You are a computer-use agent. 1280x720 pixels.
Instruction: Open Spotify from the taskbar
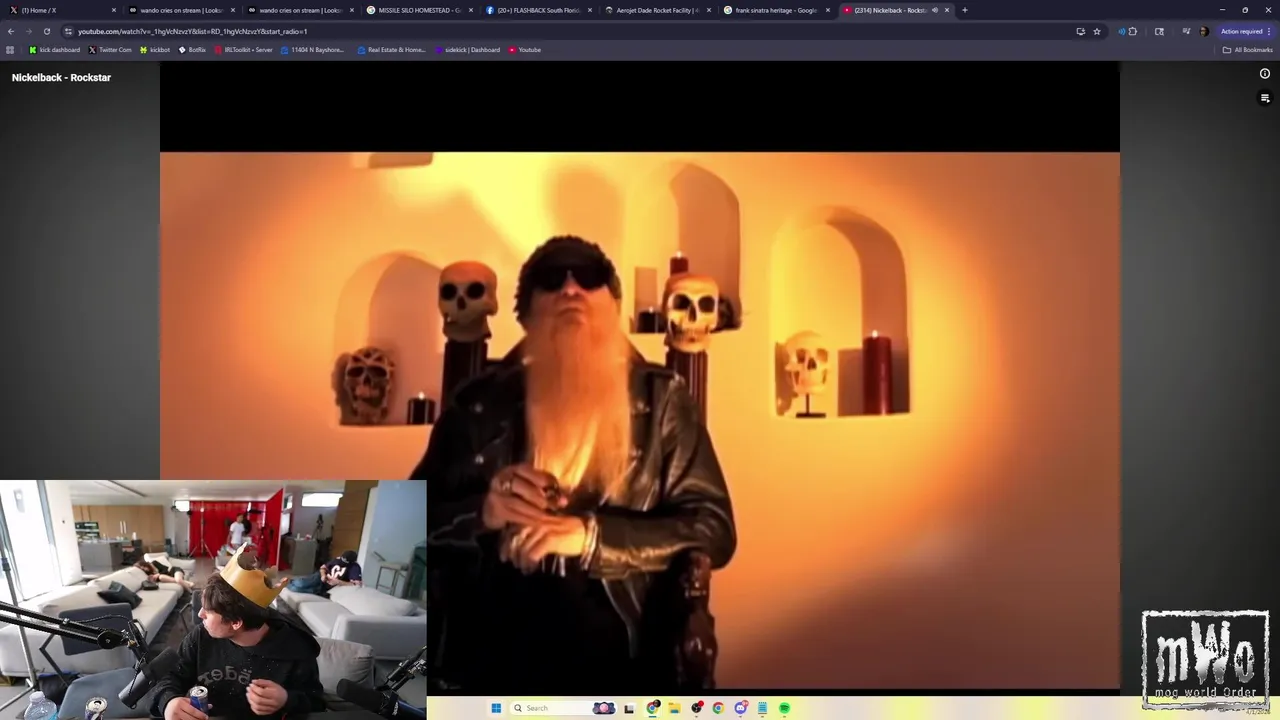784,708
